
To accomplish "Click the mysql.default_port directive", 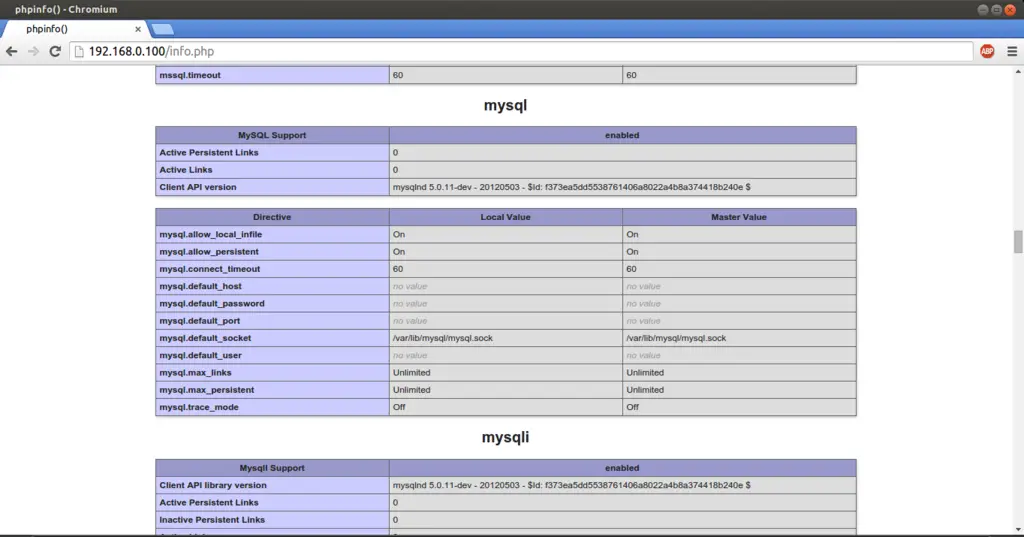I will tap(200, 321).
